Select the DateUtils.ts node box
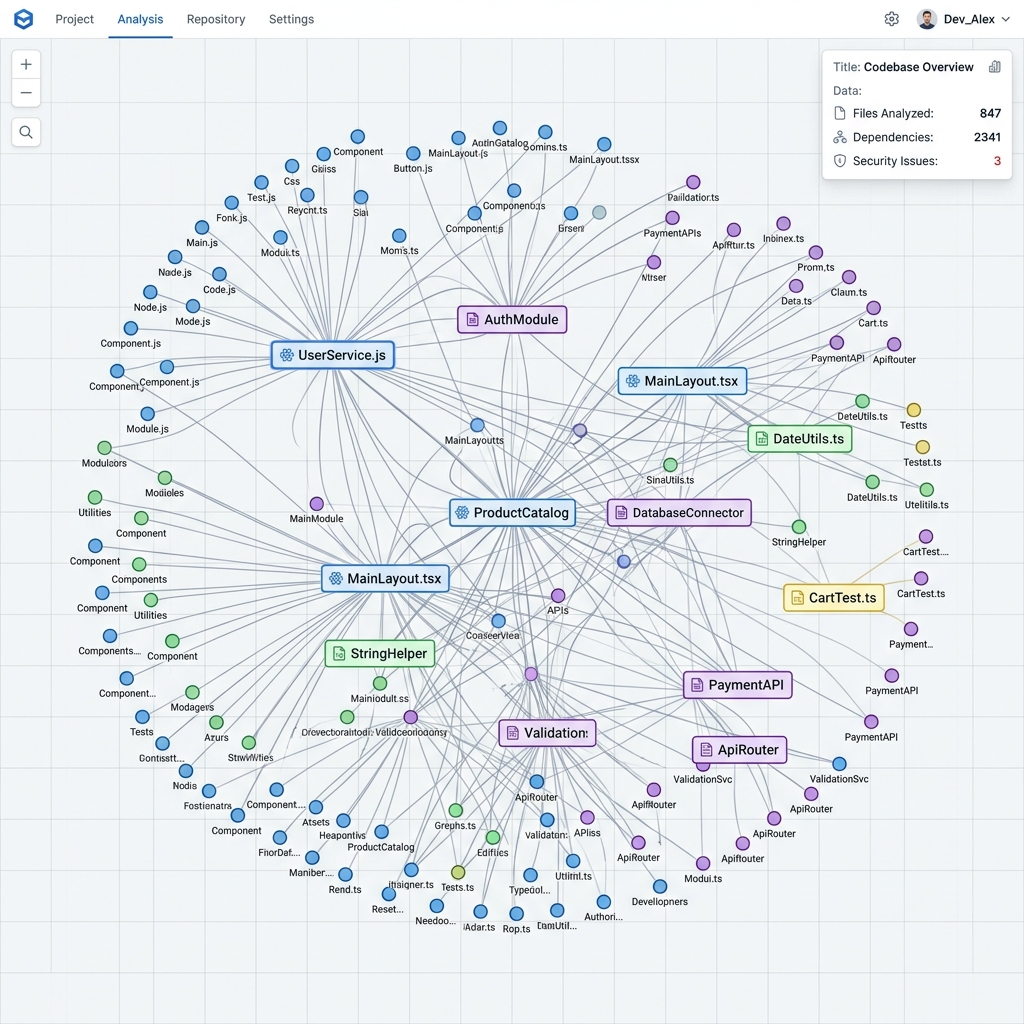Viewport: 1024px width, 1024px height. pyautogui.click(x=799, y=439)
